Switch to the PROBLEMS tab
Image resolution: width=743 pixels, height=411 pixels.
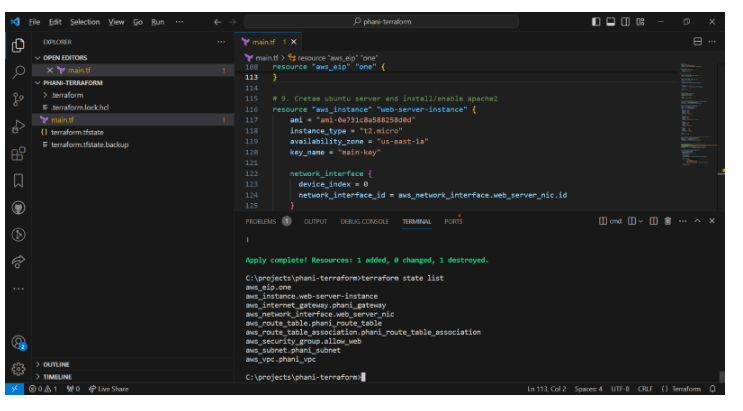[260, 221]
